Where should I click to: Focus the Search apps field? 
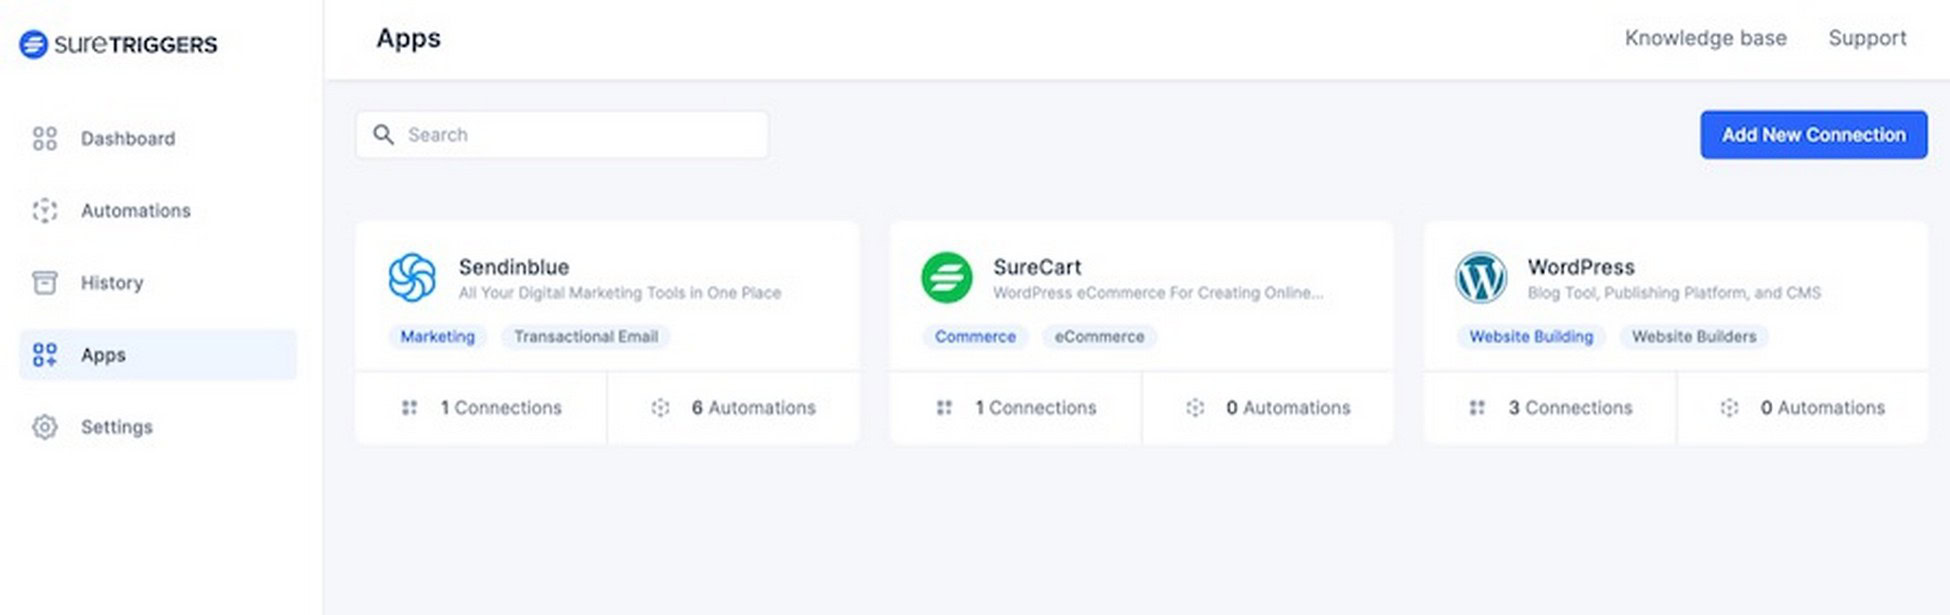tap(562, 134)
